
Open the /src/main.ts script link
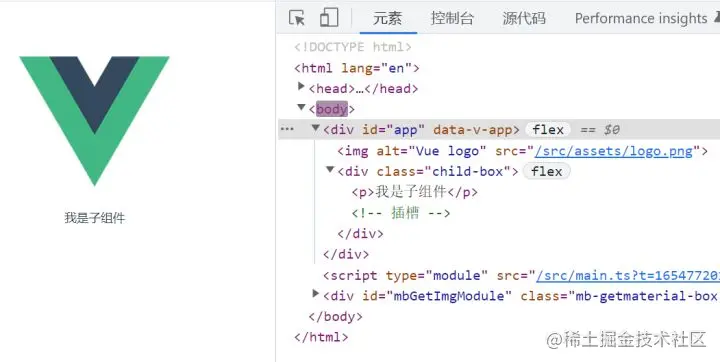point(628,276)
